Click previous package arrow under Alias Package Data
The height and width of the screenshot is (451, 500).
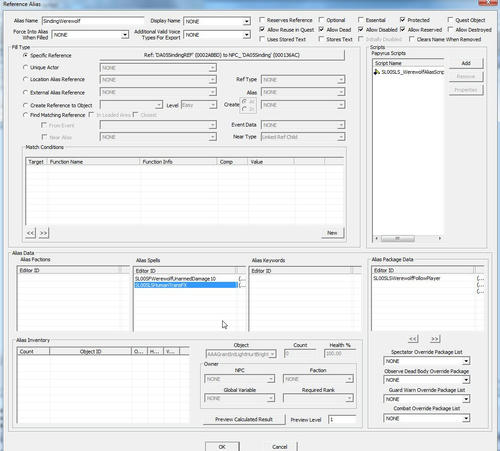[x=413, y=339]
